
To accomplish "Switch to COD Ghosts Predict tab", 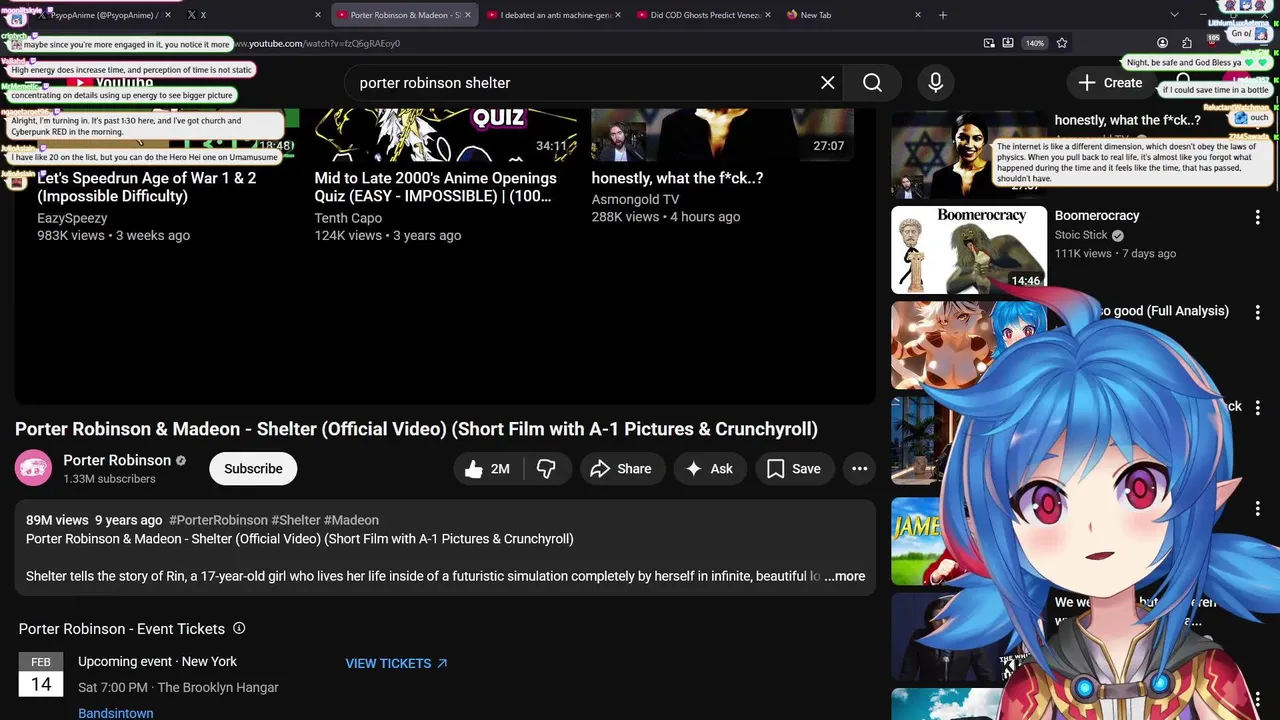I will click(703, 15).
